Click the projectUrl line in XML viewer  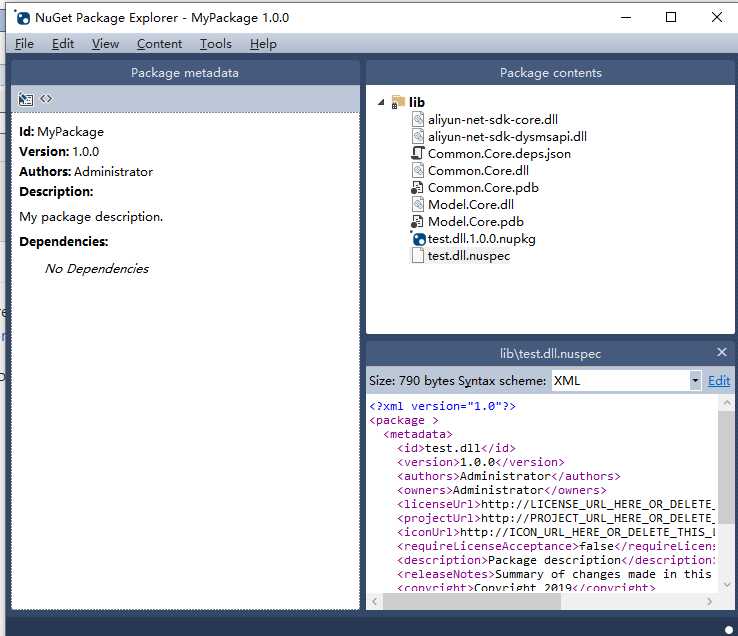556,518
